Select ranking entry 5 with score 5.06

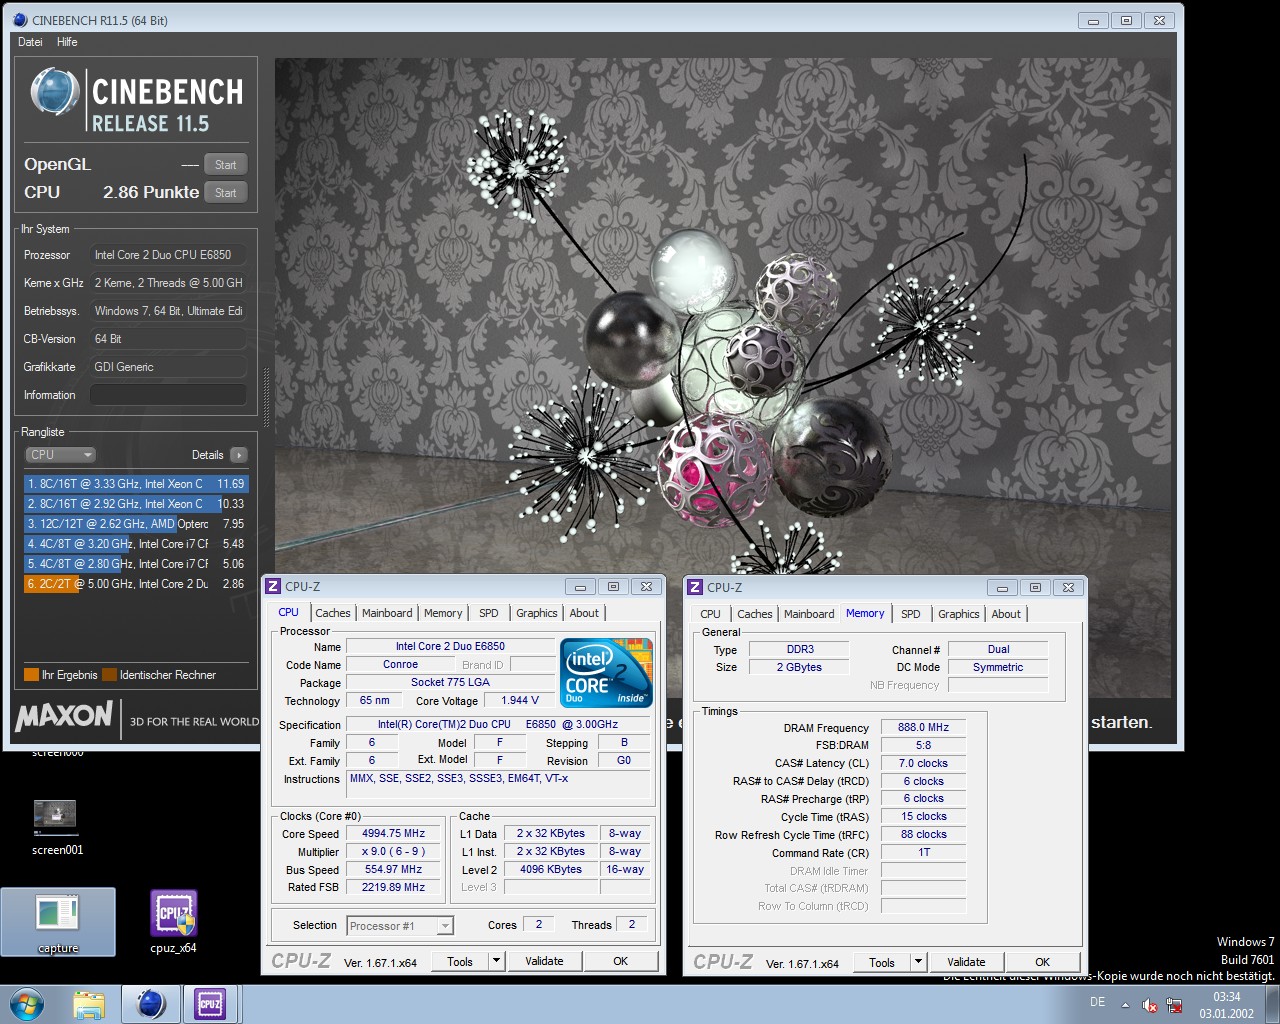(135, 564)
